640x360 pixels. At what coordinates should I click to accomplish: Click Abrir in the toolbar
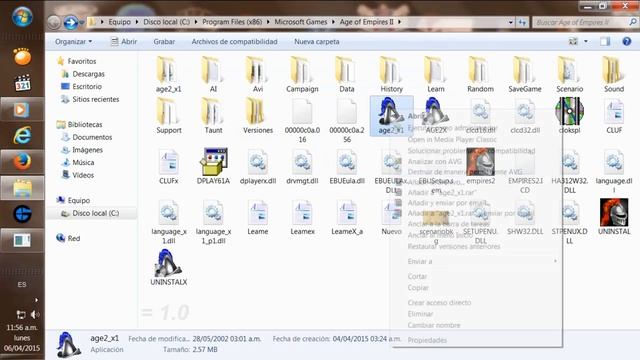coord(124,42)
